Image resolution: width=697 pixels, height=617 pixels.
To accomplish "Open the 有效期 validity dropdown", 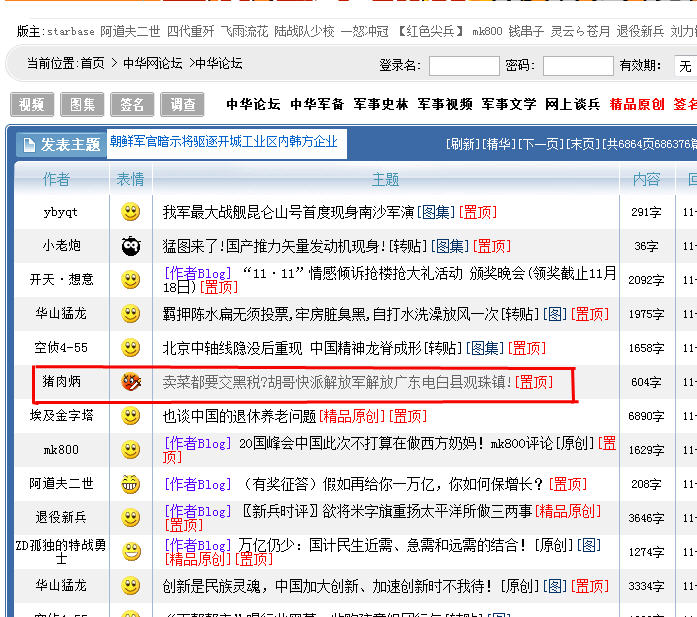I will [x=684, y=66].
